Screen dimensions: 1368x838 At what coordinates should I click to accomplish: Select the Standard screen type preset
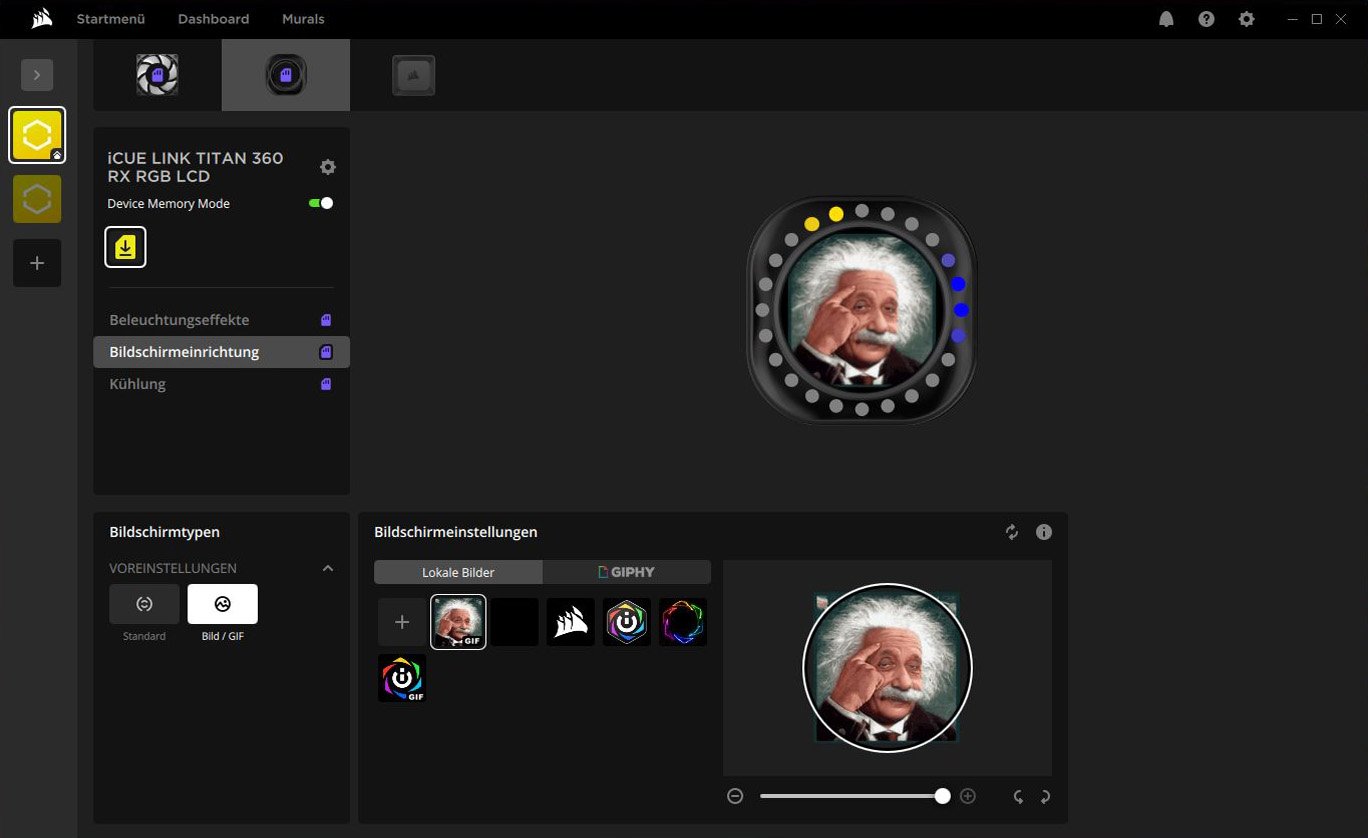point(144,604)
